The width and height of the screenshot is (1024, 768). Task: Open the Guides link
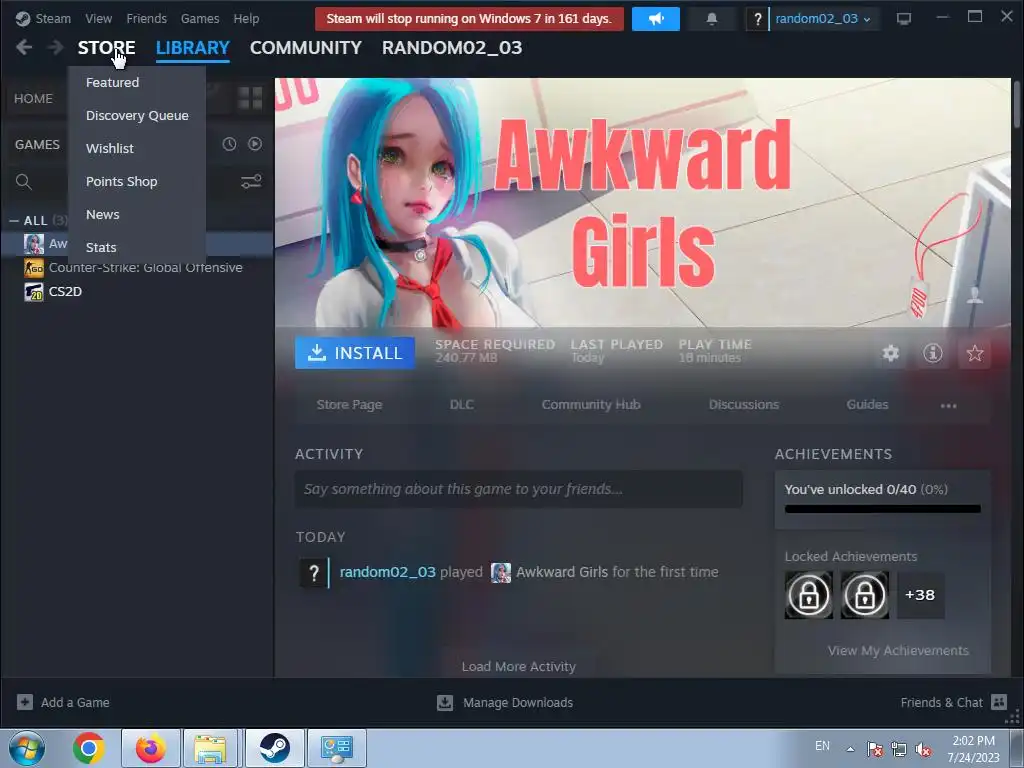(x=867, y=405)
